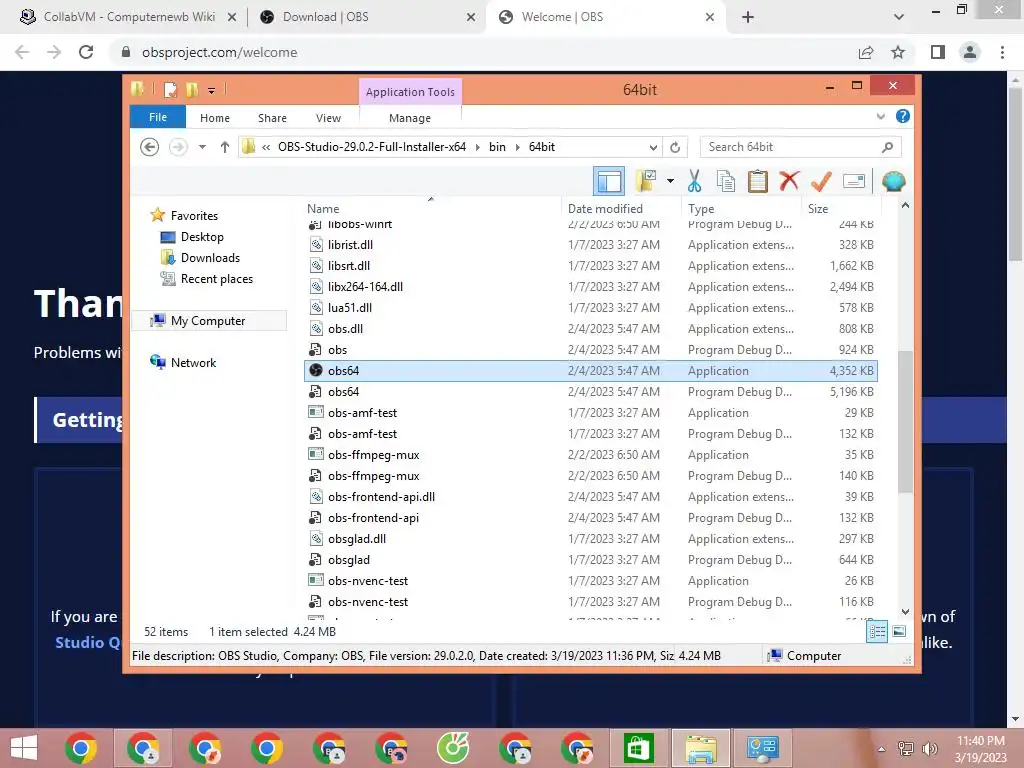Screen dimensions: 1024x768
Task: Go up one folder level
Action: click(225, 147)
